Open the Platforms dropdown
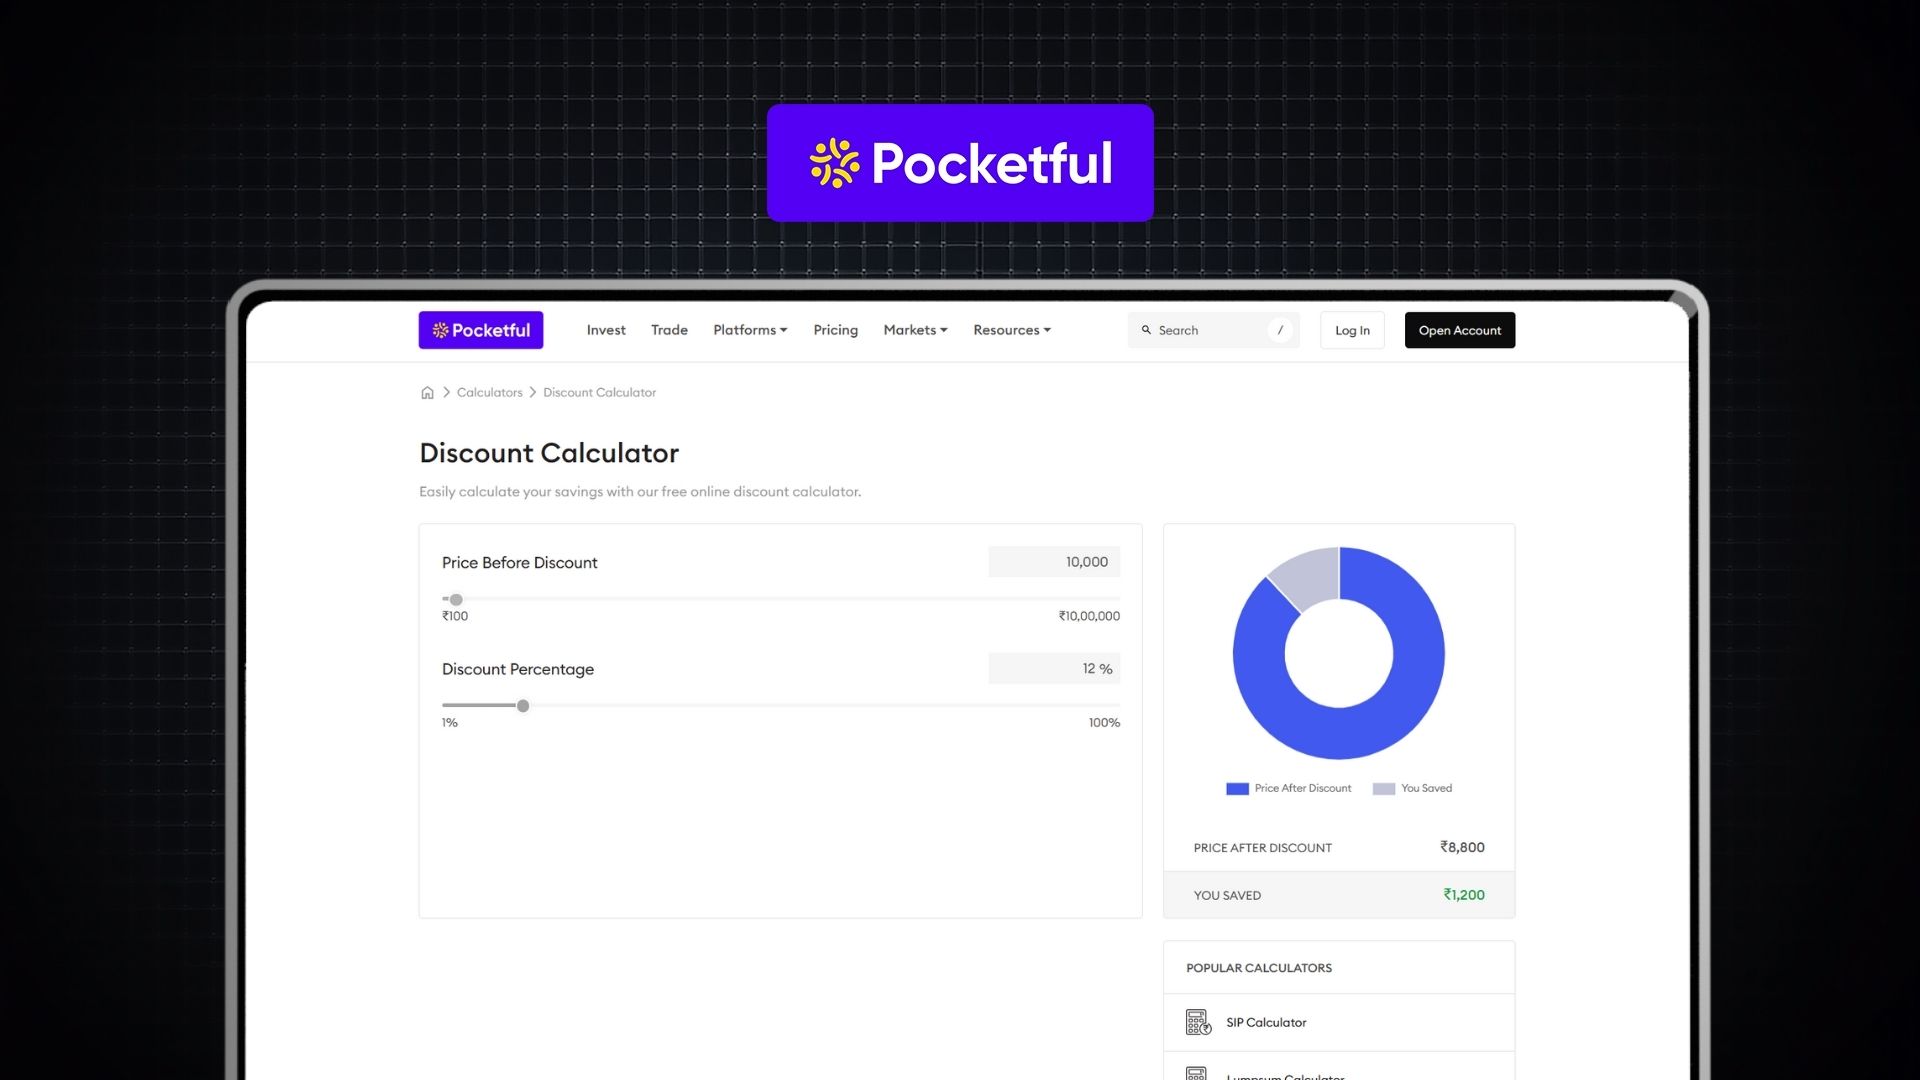 tap(749, 330)
